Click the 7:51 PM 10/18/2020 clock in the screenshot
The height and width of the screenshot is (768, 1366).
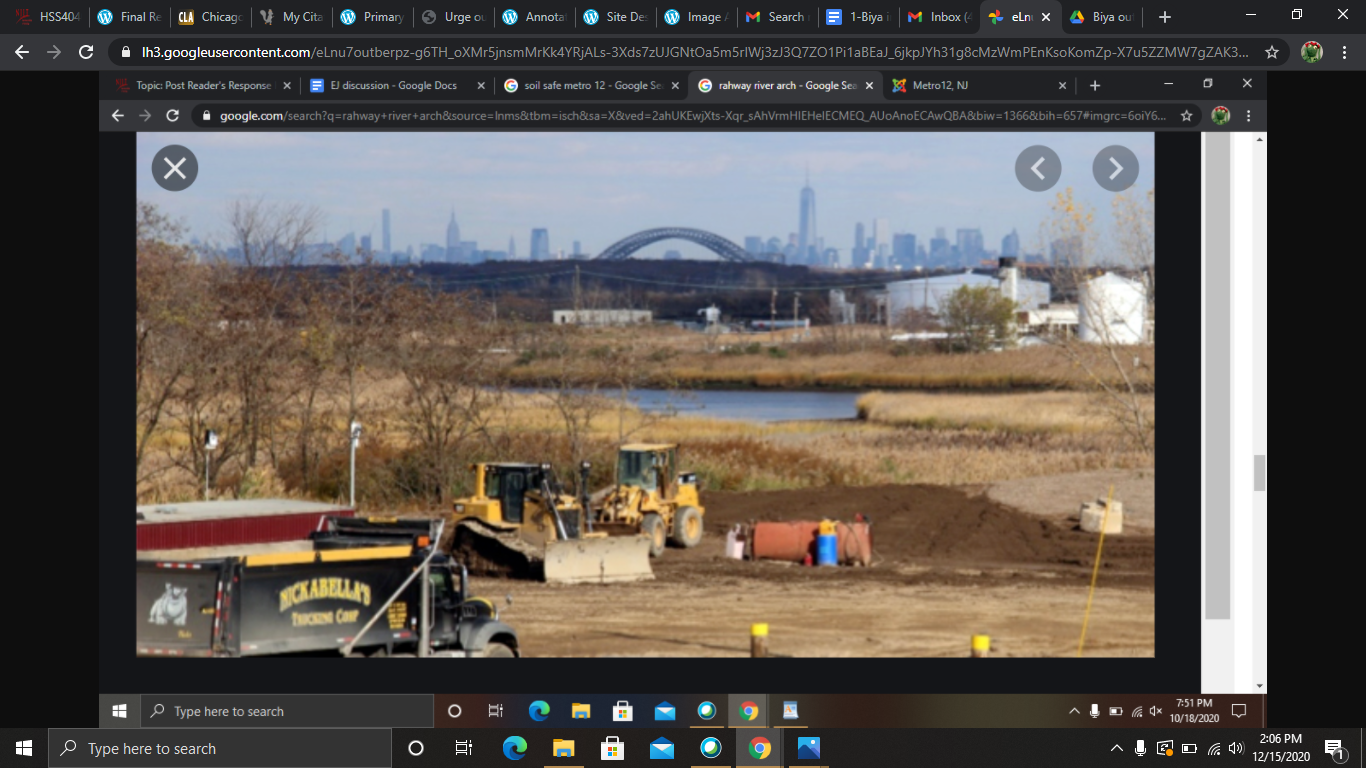[1193, 710]
